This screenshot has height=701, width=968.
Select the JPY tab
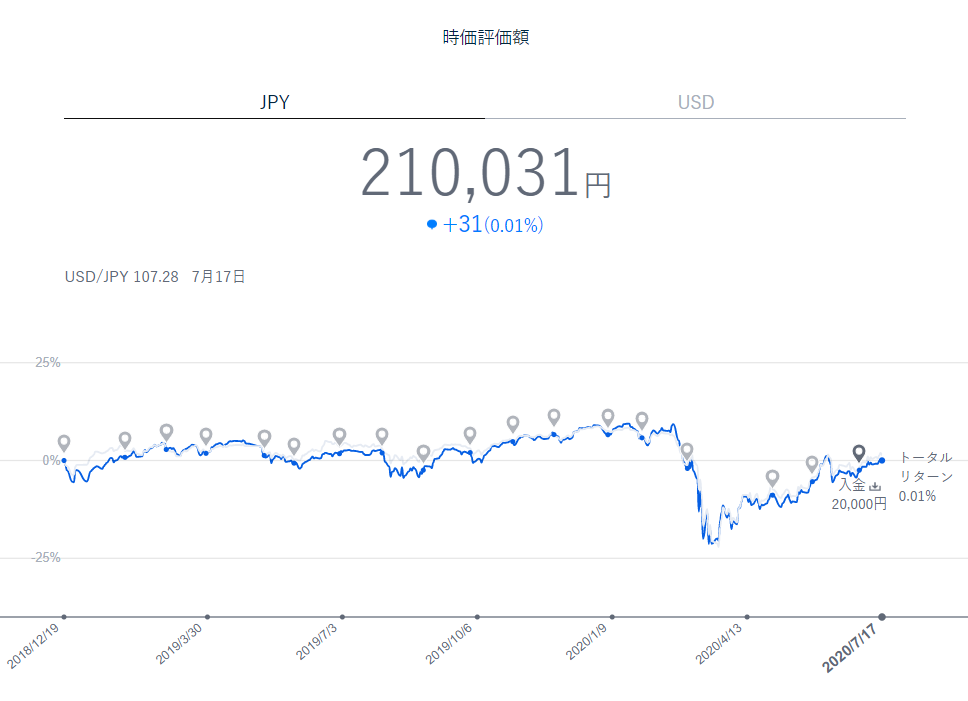pos(274,102)
